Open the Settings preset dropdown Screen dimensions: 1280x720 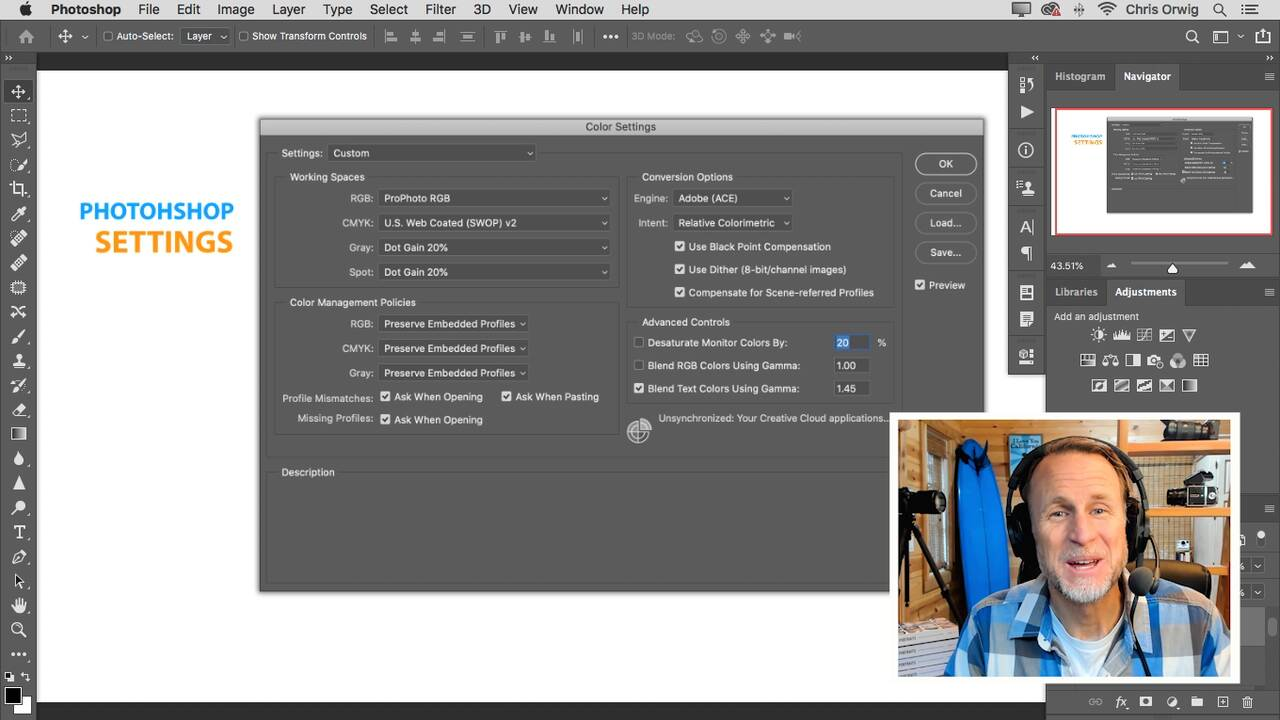[x=432, y=153]
